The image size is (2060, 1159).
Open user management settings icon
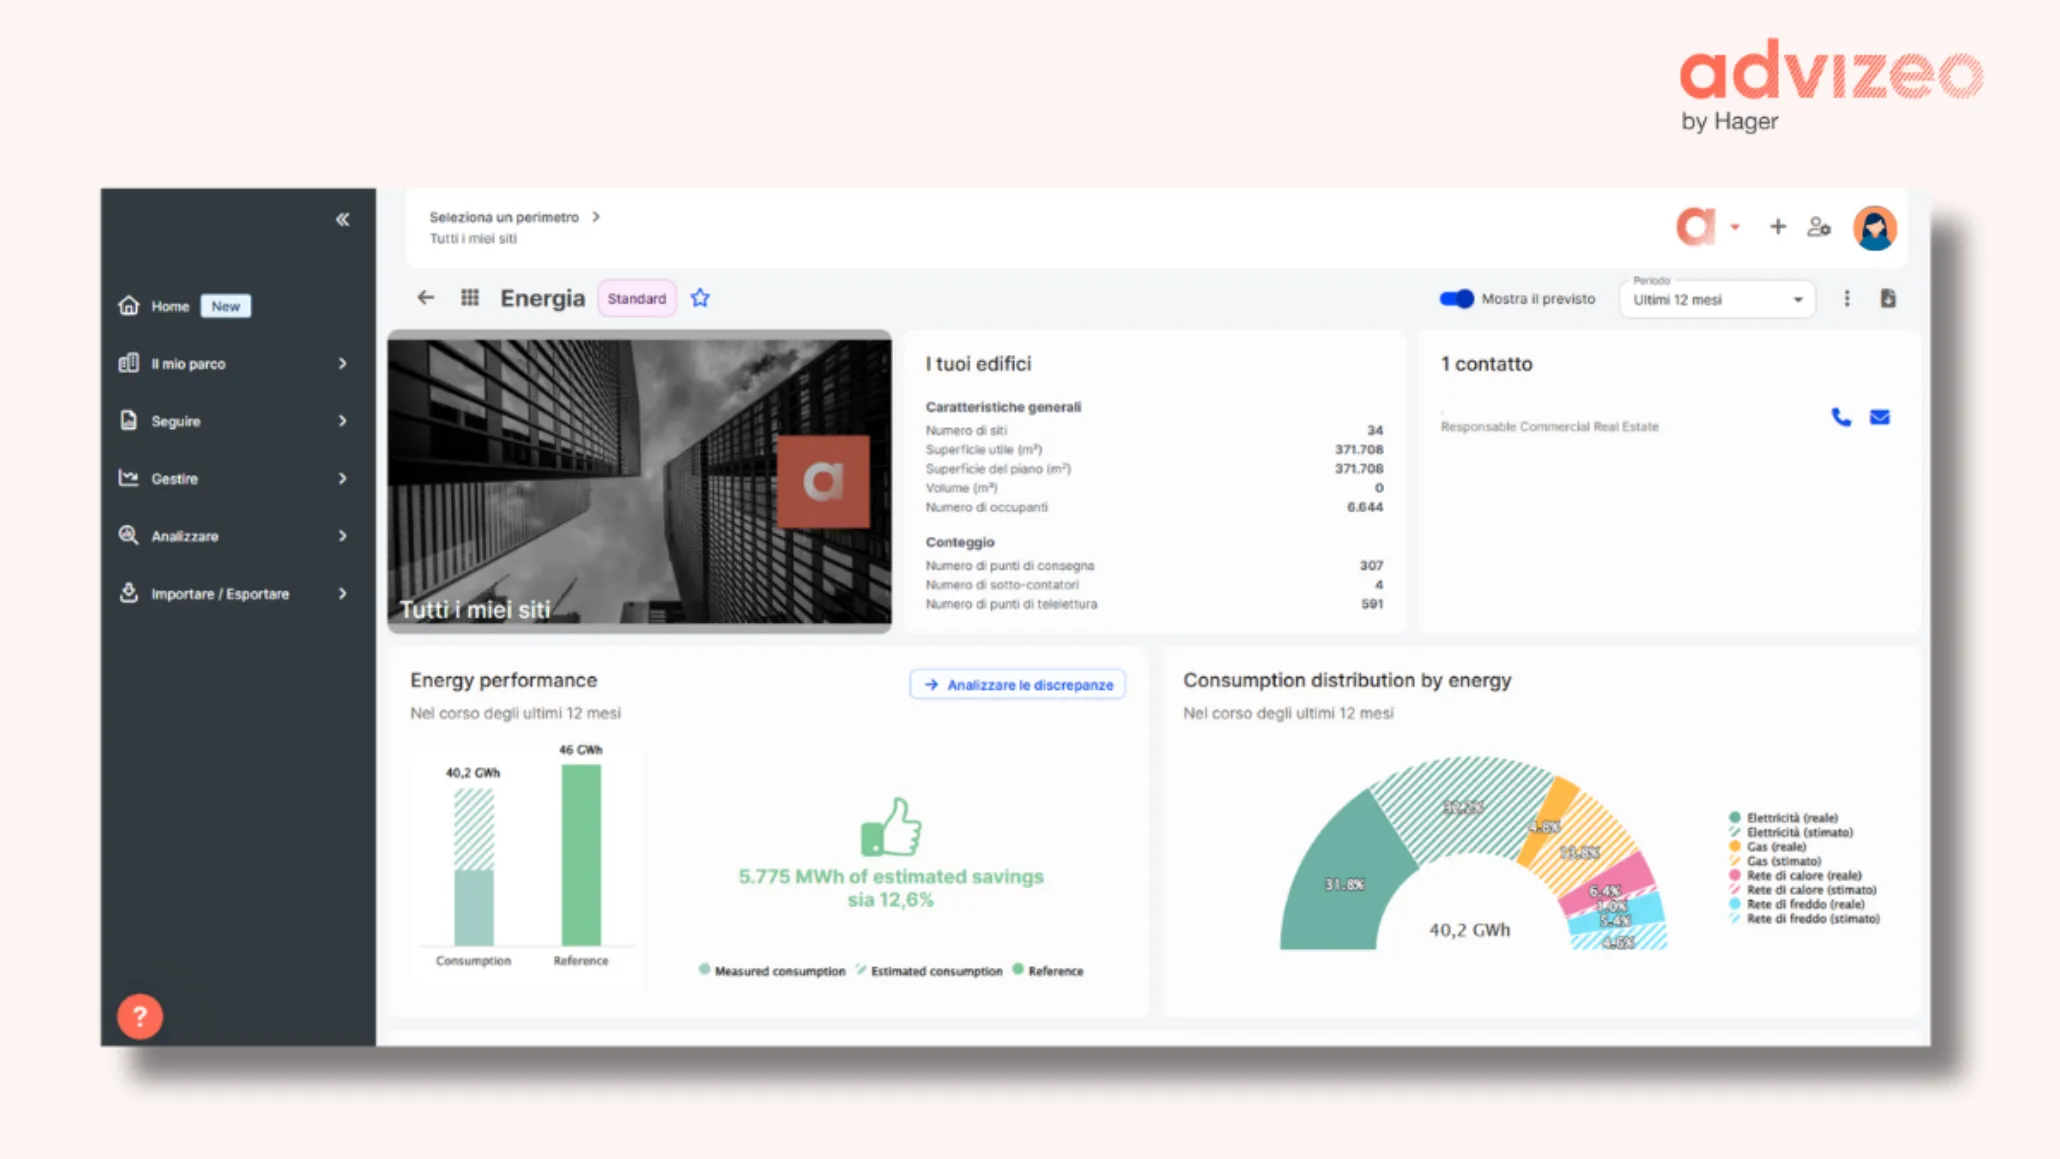coord(1819,226)
